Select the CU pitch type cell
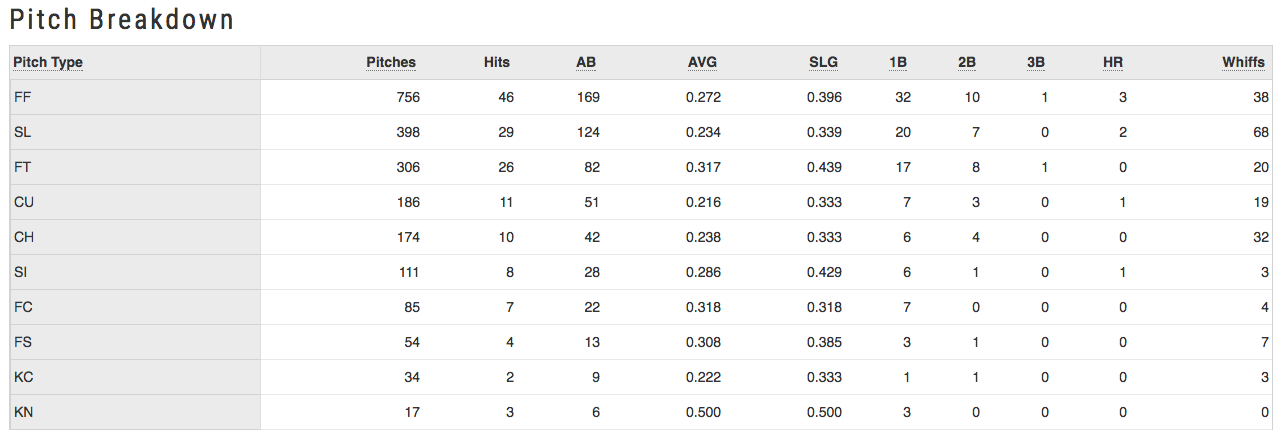Screen dimensions: 1282x439 pyautogui.click(x=135, y=202)
